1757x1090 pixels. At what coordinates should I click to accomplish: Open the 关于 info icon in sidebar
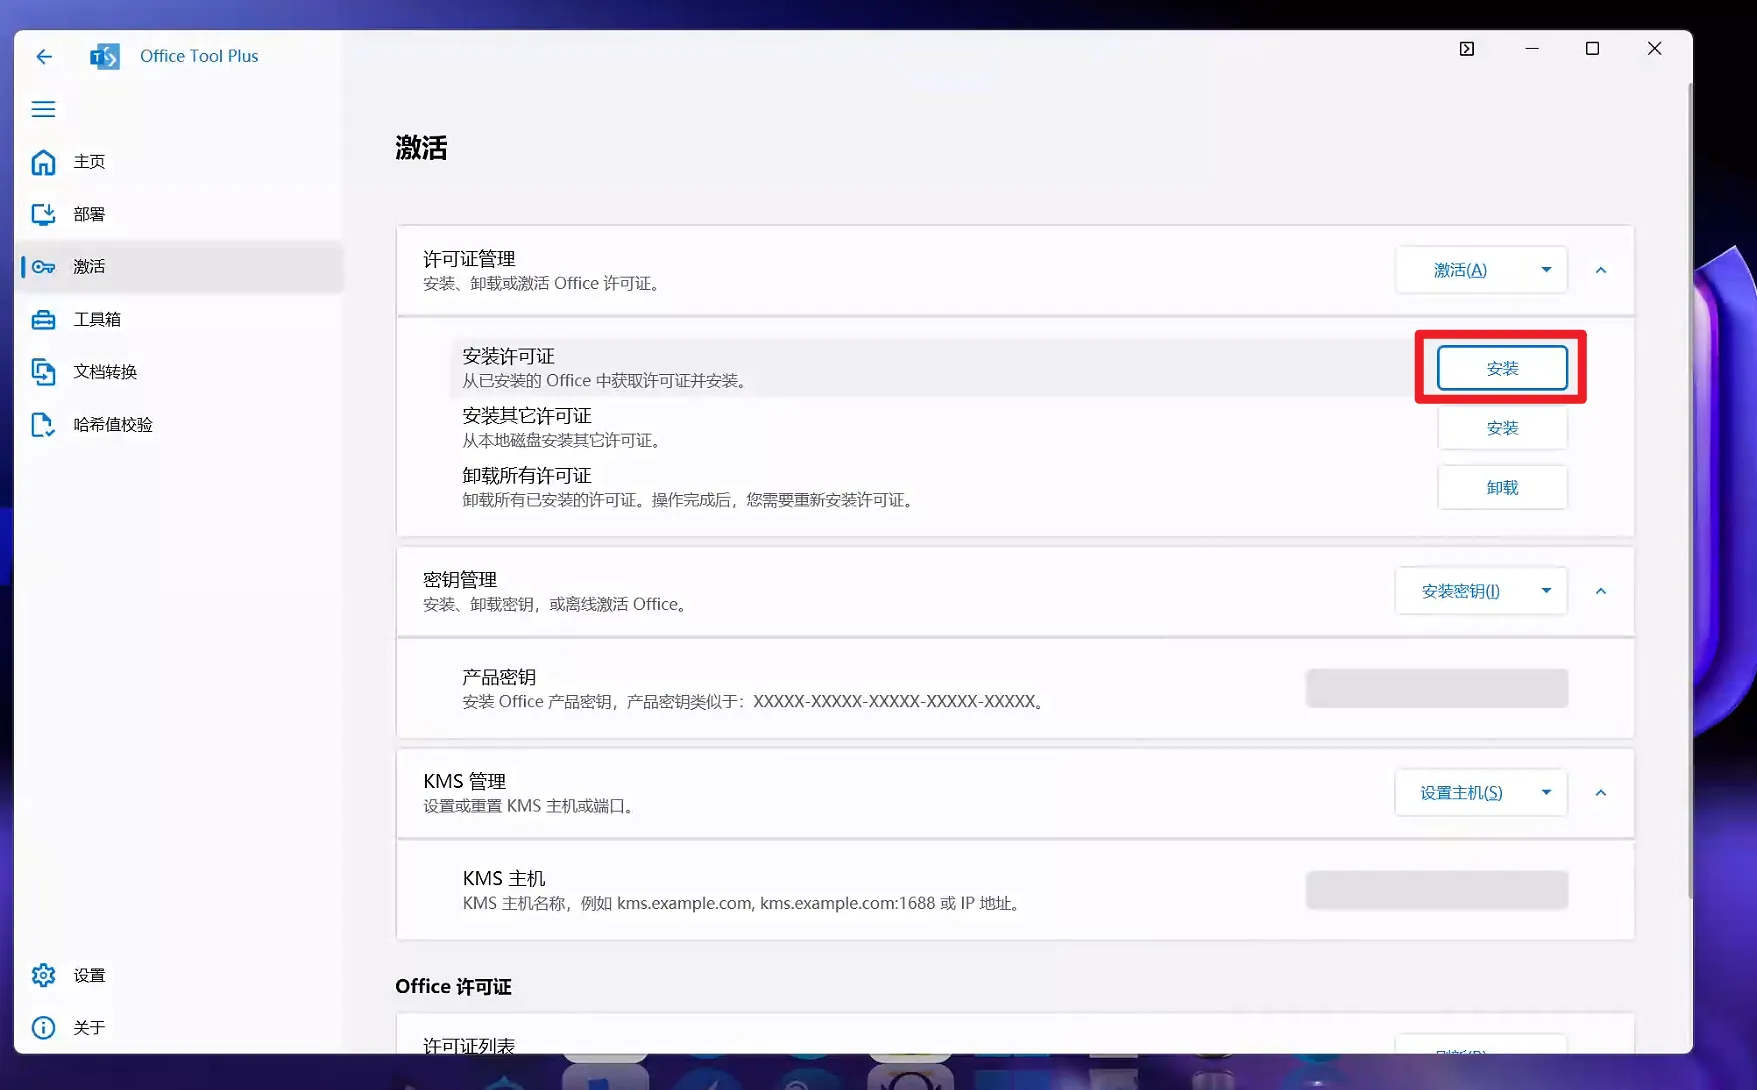(x=43, y=1027)
